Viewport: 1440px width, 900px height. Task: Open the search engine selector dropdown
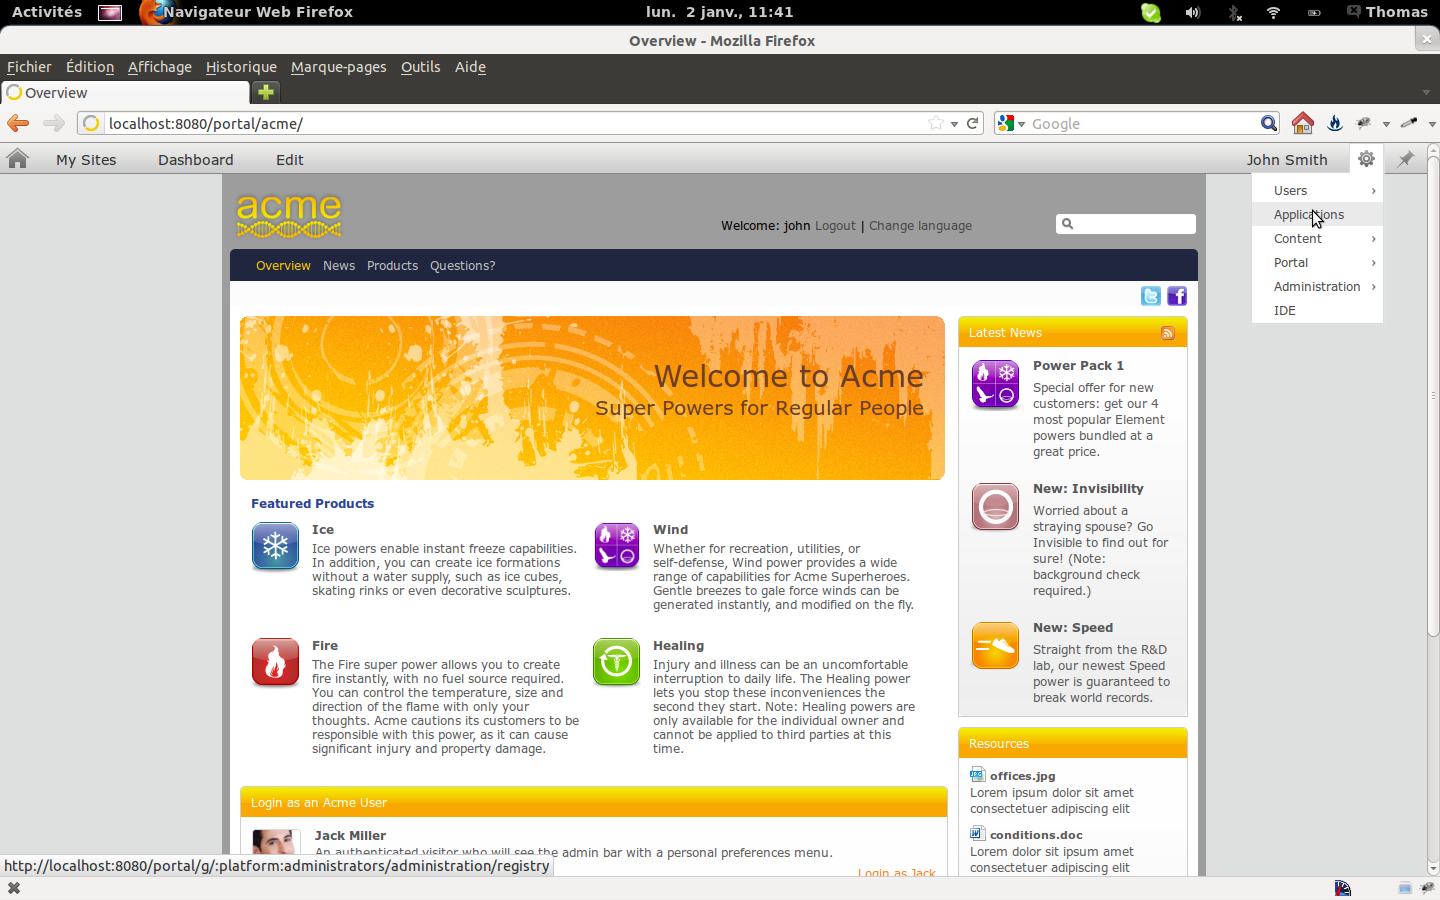coord(1011,123)
